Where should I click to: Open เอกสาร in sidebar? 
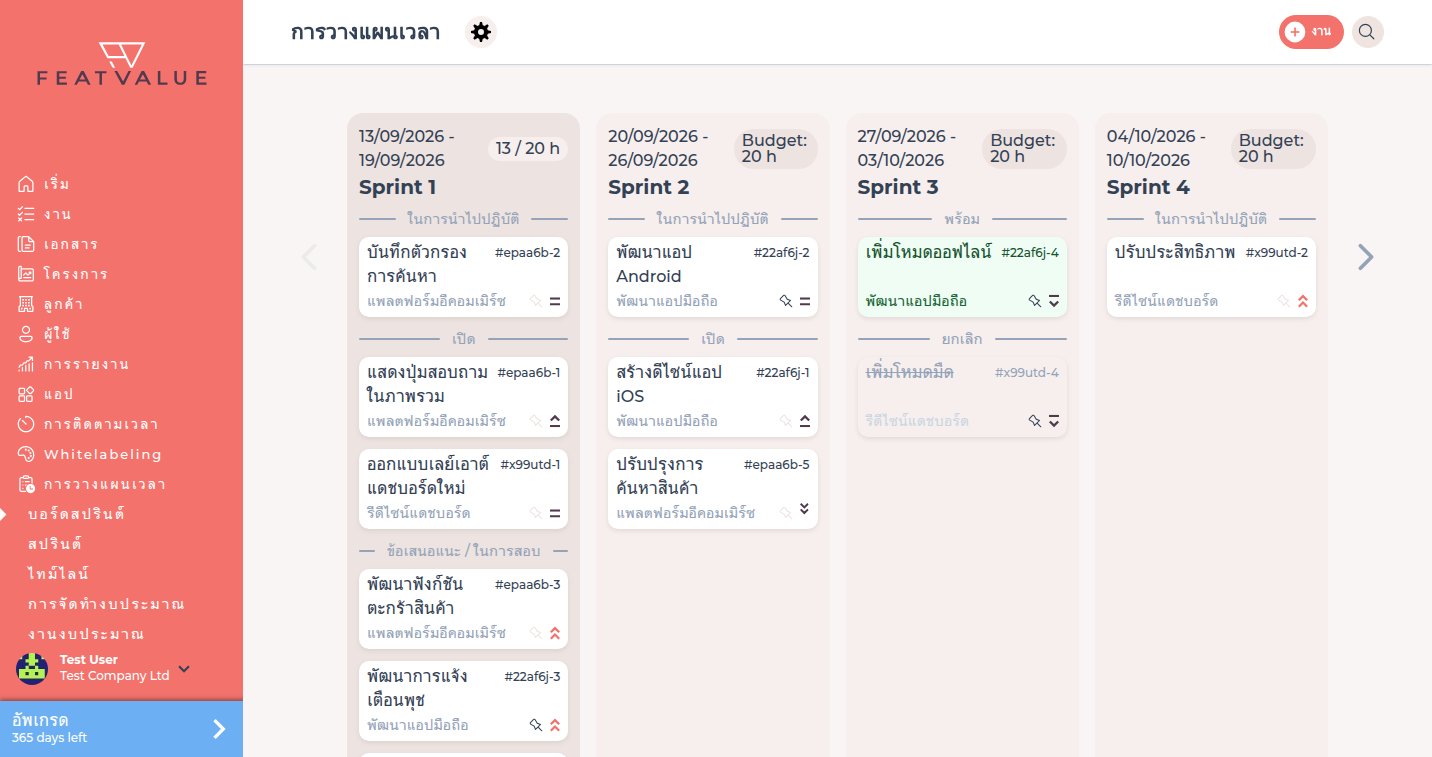71,244
